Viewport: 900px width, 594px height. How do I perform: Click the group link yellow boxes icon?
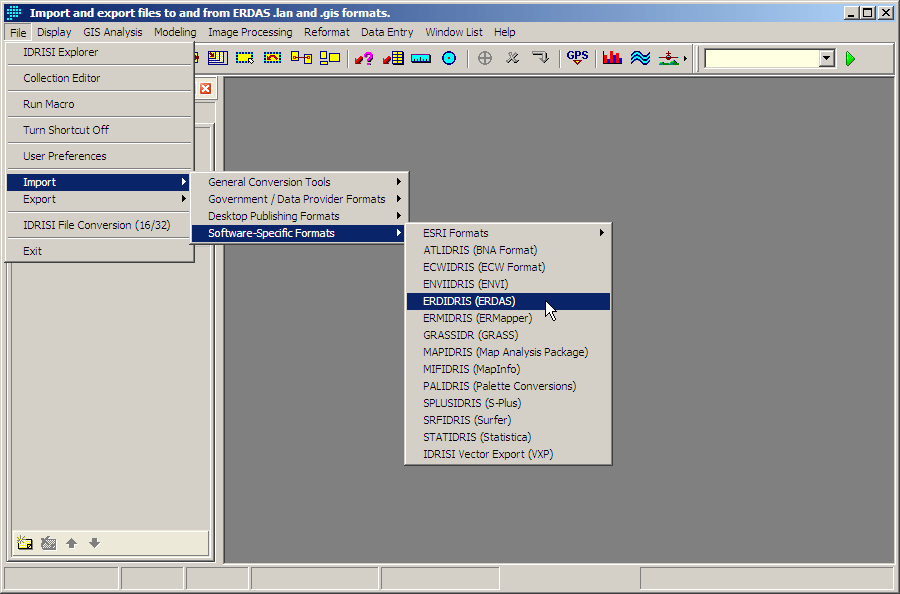click(301, 58)
